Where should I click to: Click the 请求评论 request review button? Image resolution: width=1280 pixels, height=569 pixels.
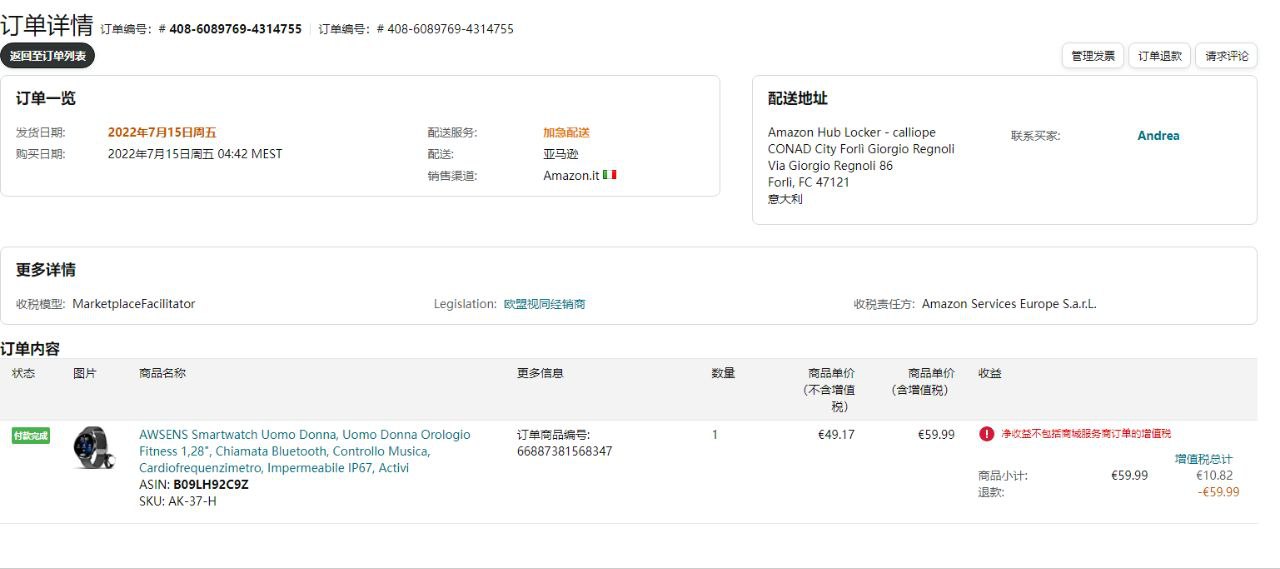1226,56
